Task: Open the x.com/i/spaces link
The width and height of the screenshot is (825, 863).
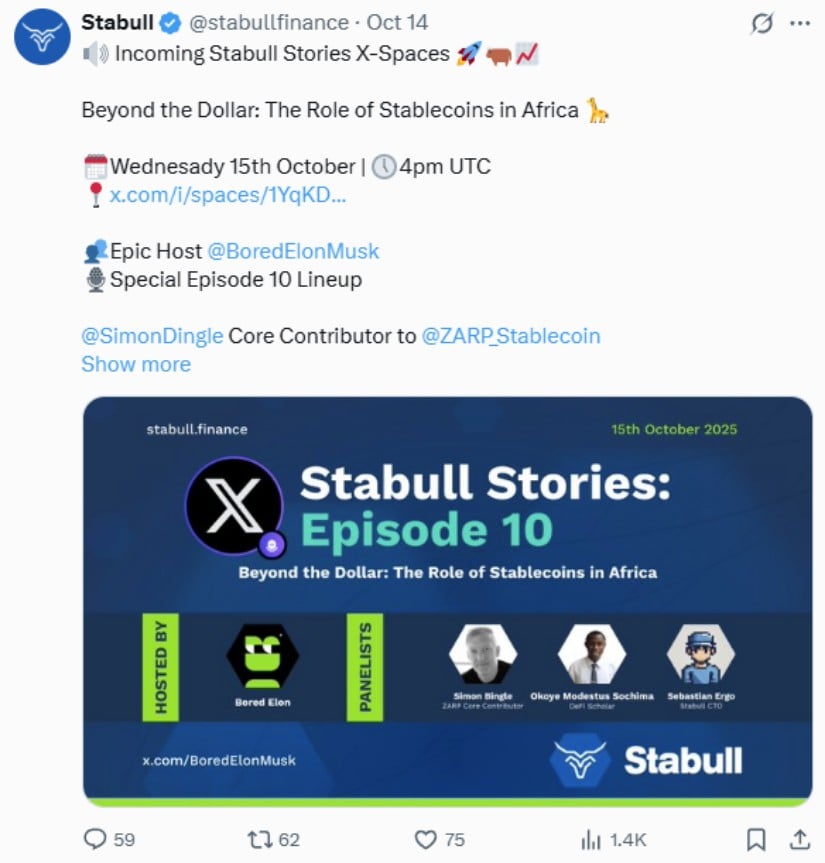Action: [x=228, y=195]
